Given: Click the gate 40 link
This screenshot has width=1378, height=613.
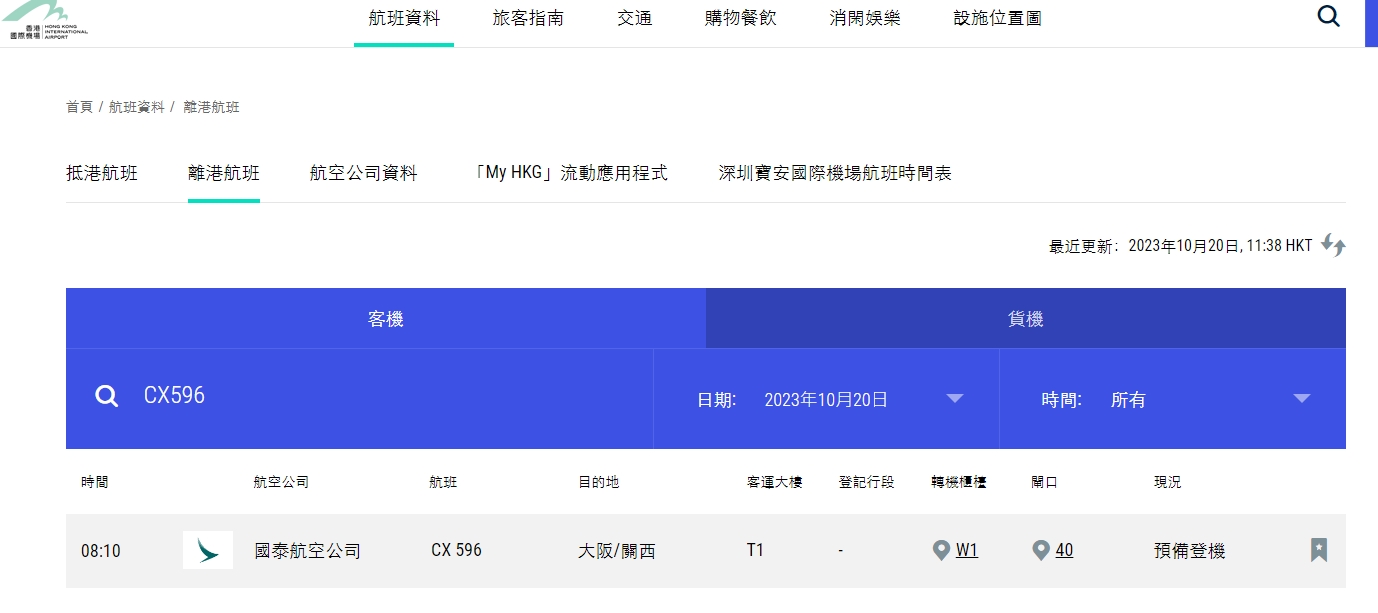Looking at the screenshot, I should coord(1064,550).
